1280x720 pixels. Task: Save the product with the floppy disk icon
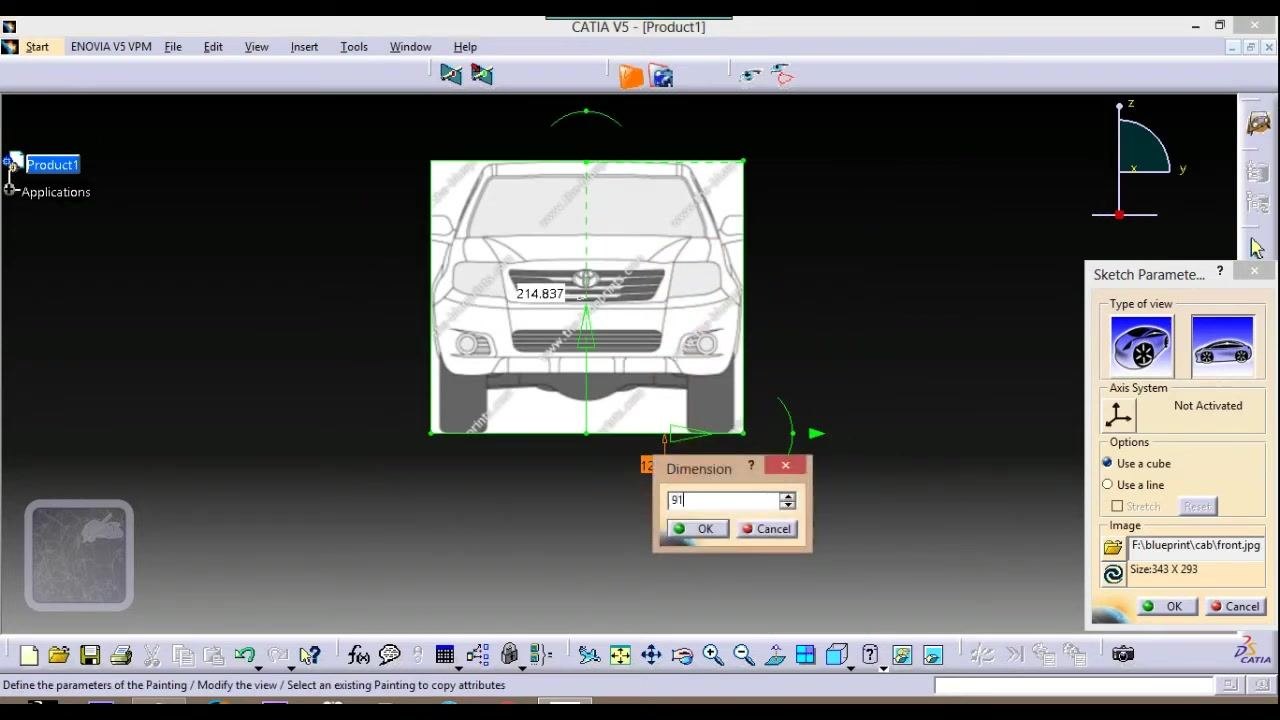point(90,655)
